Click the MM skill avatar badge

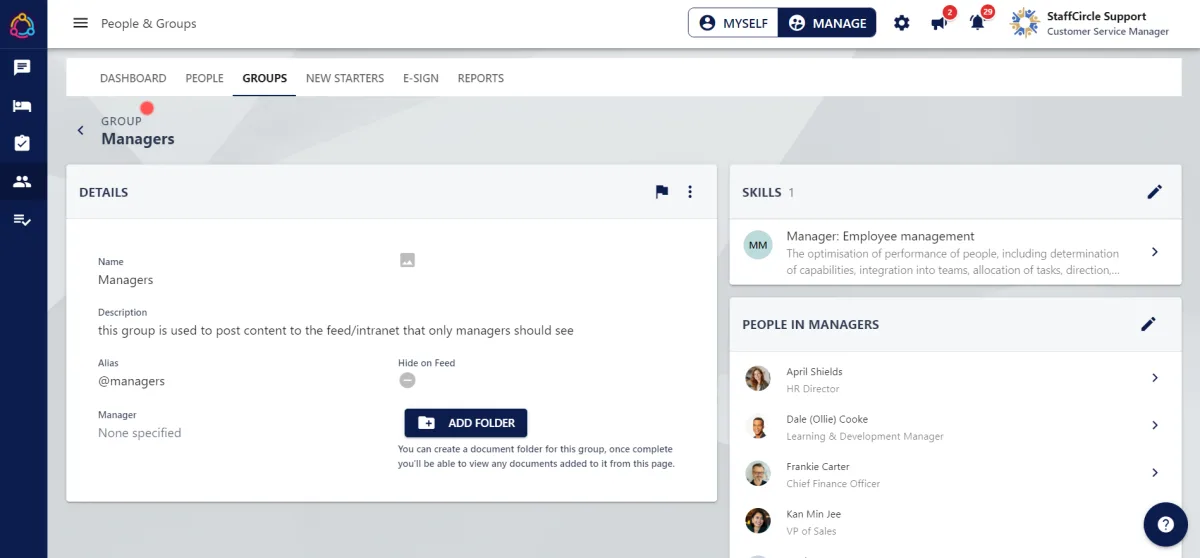(x=758, y=245)
